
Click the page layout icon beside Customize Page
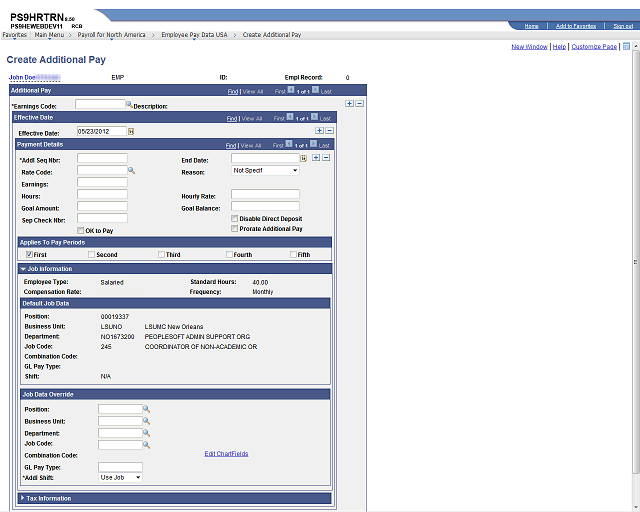pos(626,46)
